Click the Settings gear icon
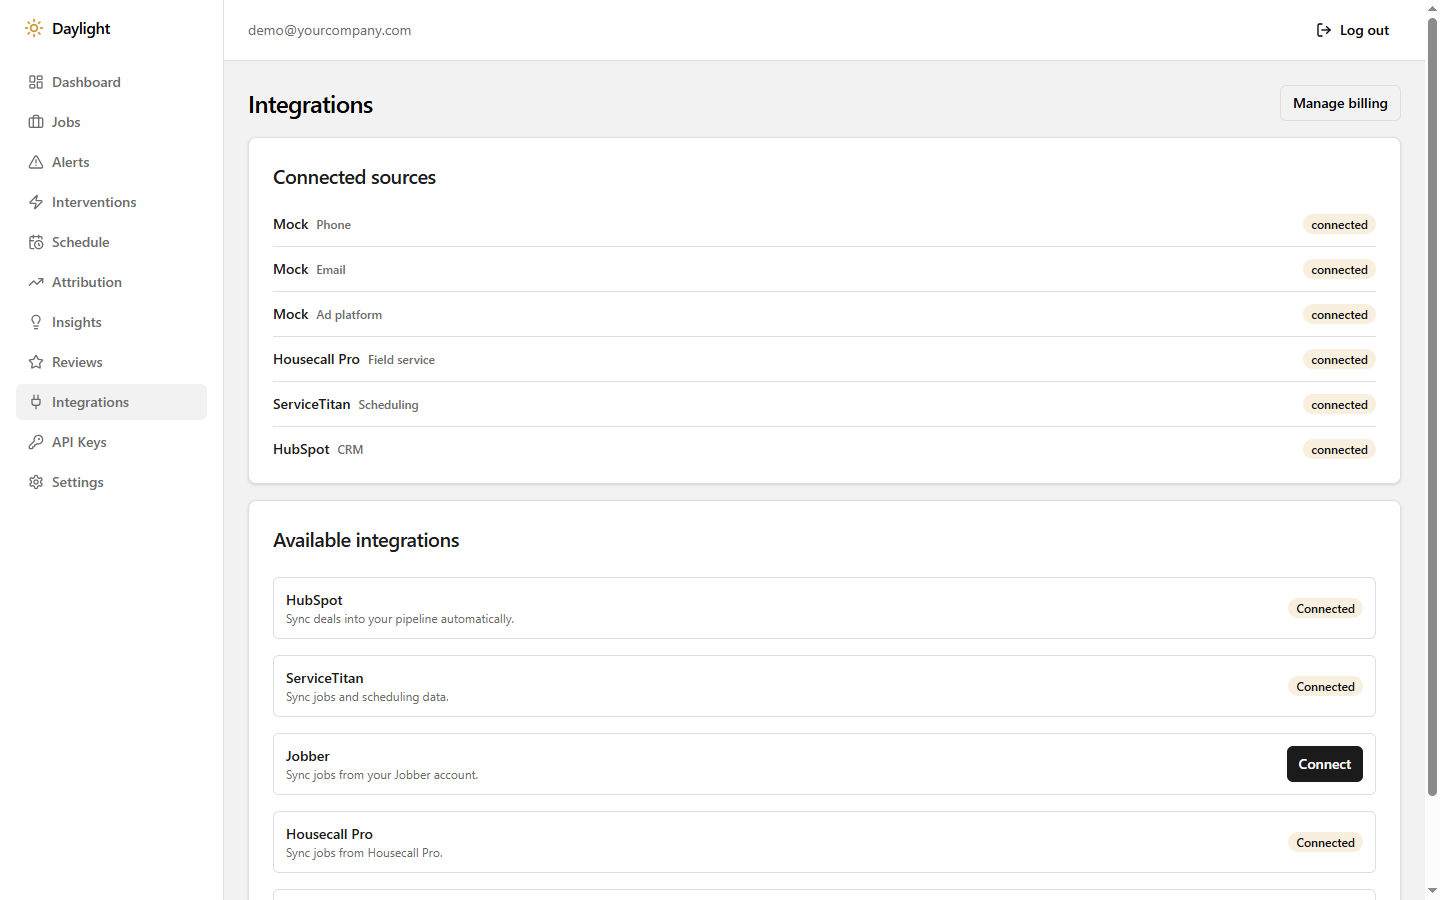The width and height of the screenshot is (1440, 900). click(36, 482)
